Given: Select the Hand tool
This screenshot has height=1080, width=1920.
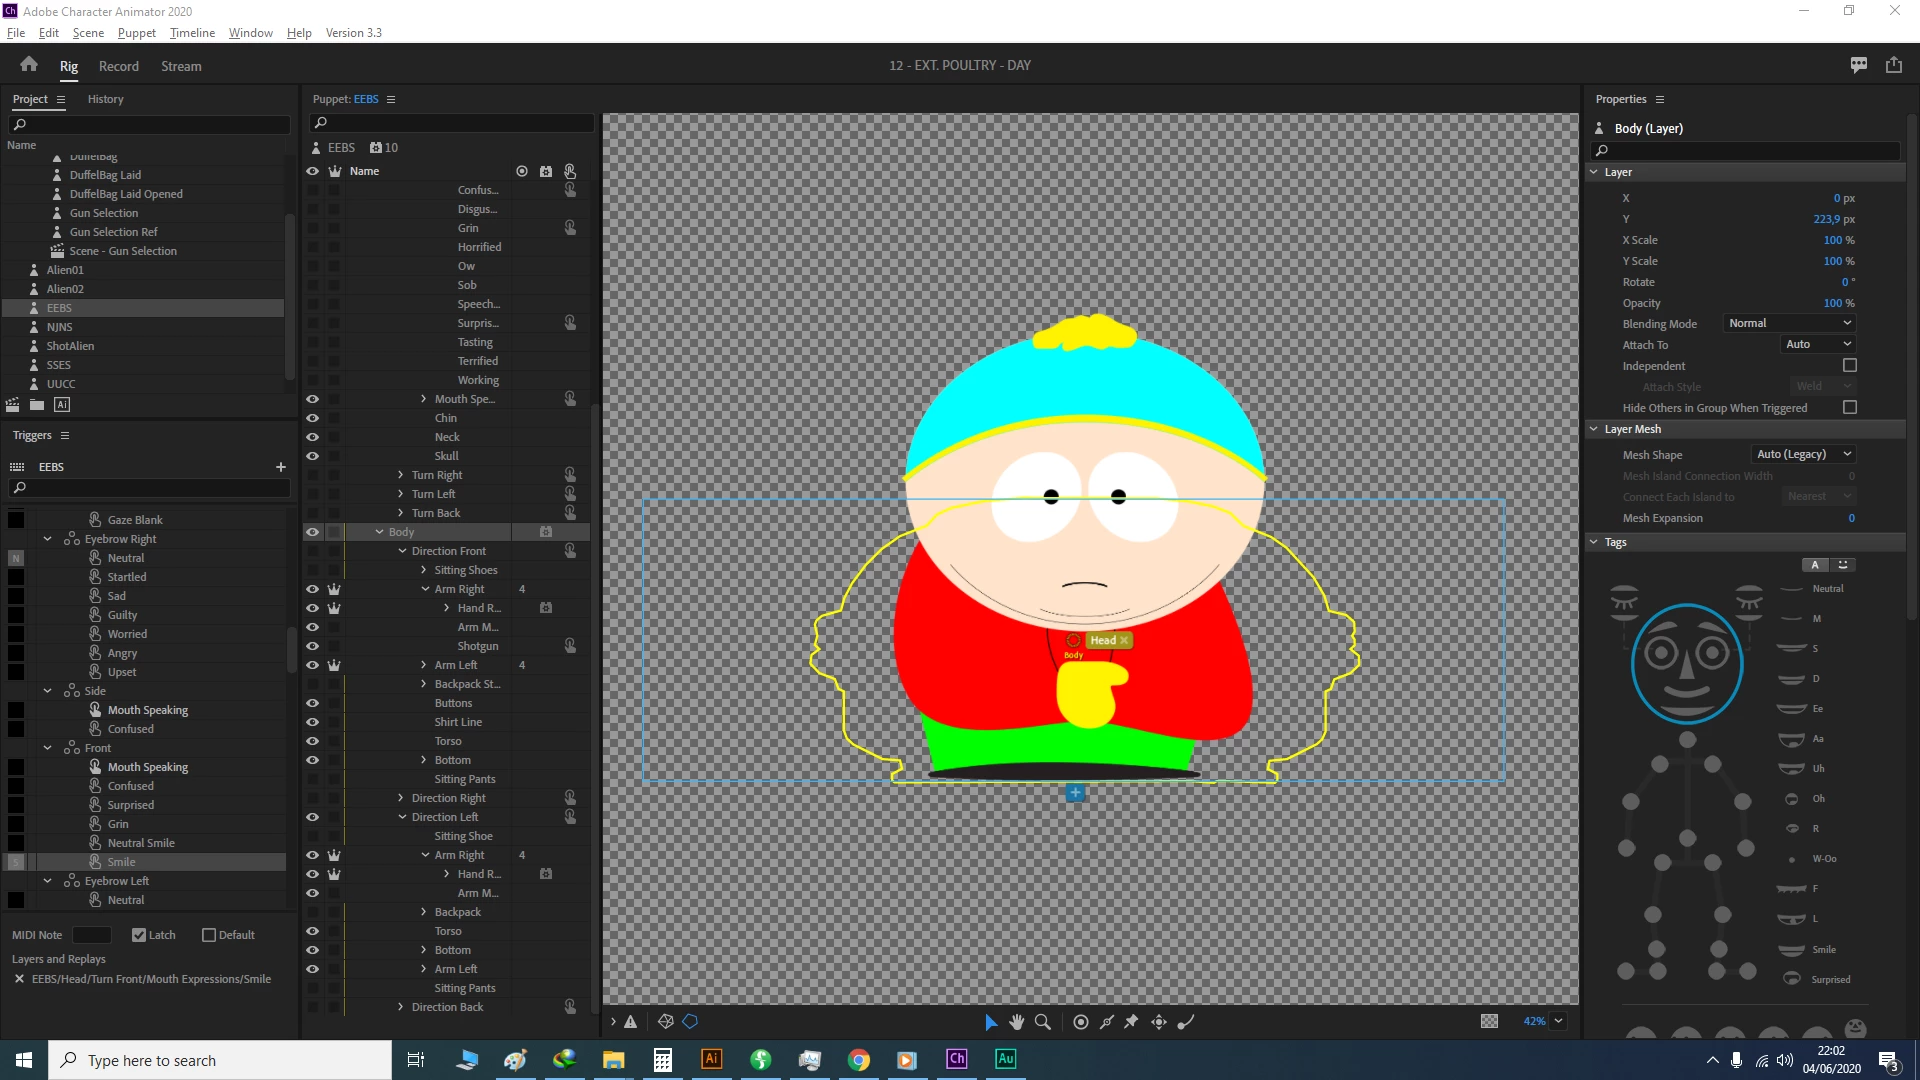Looking at the screenshot, I should click(x=1016, y=1022).
